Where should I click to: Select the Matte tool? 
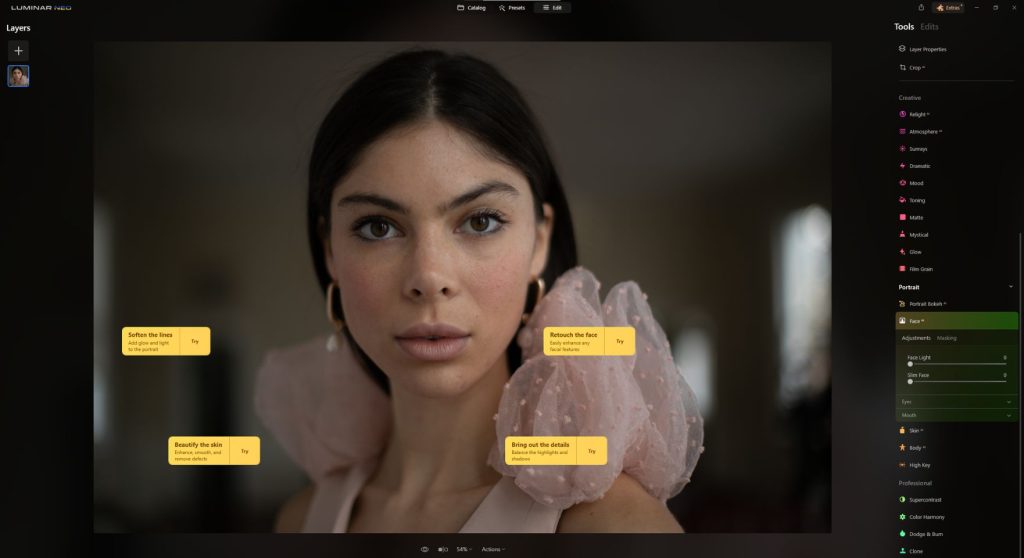tap(911, 218)
